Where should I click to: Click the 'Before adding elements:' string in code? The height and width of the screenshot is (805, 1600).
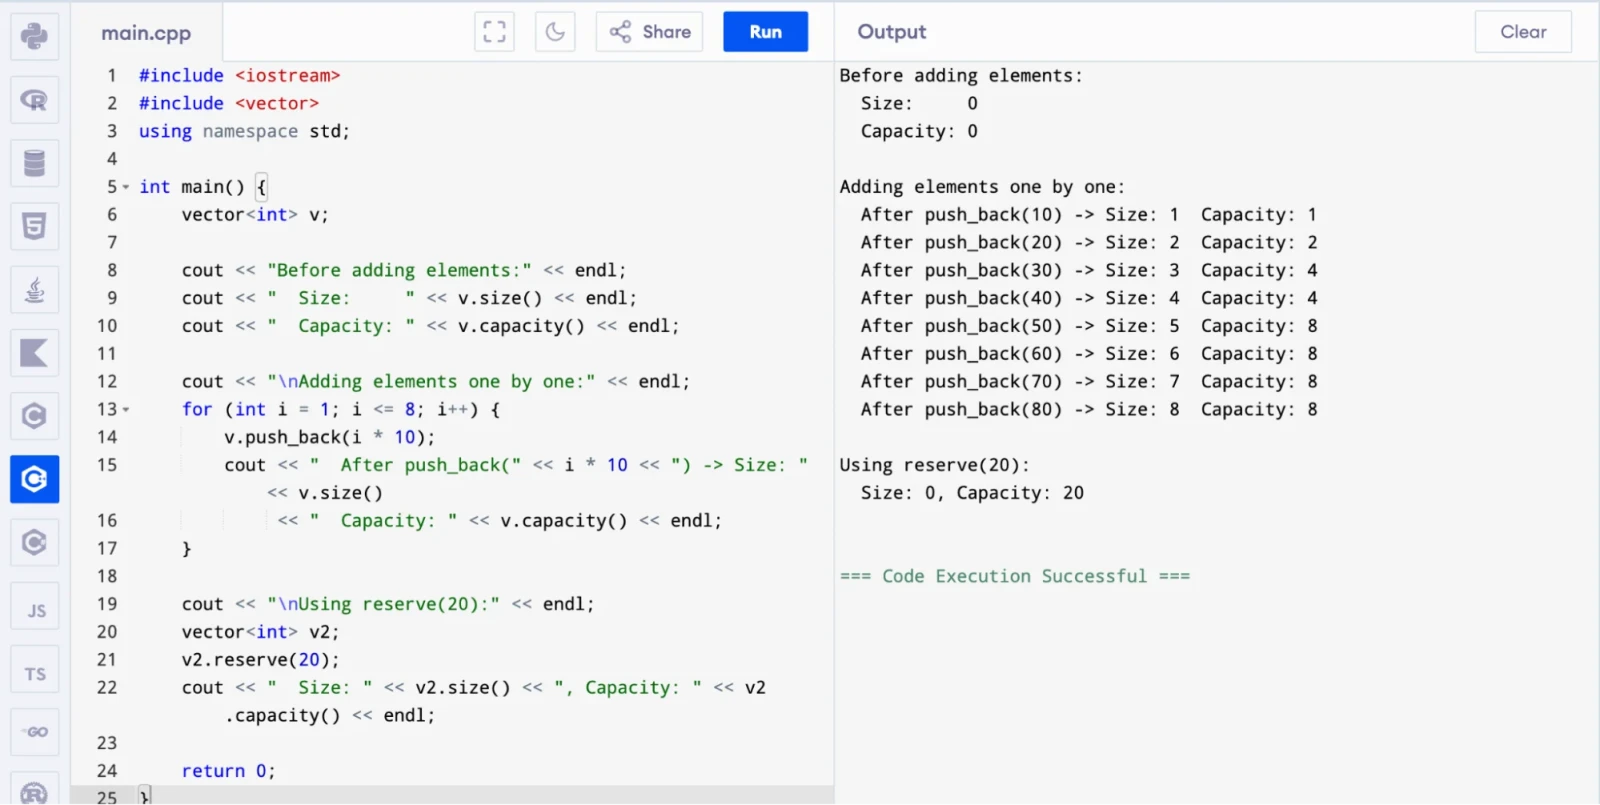pos(399,271)
